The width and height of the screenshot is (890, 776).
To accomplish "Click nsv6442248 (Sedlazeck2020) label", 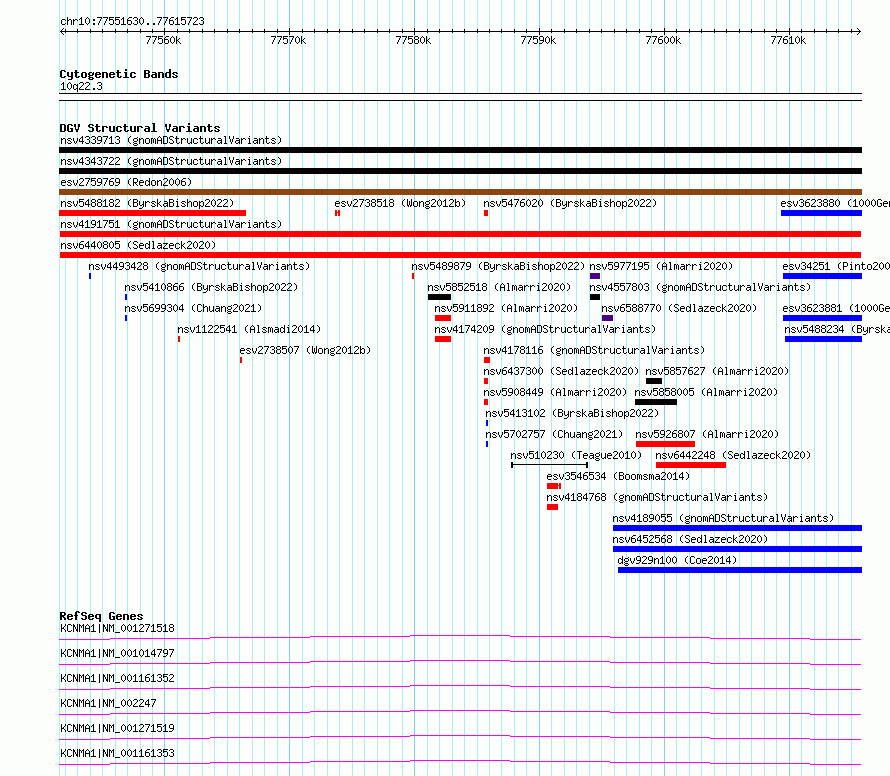I will click(x=733, y=455).
